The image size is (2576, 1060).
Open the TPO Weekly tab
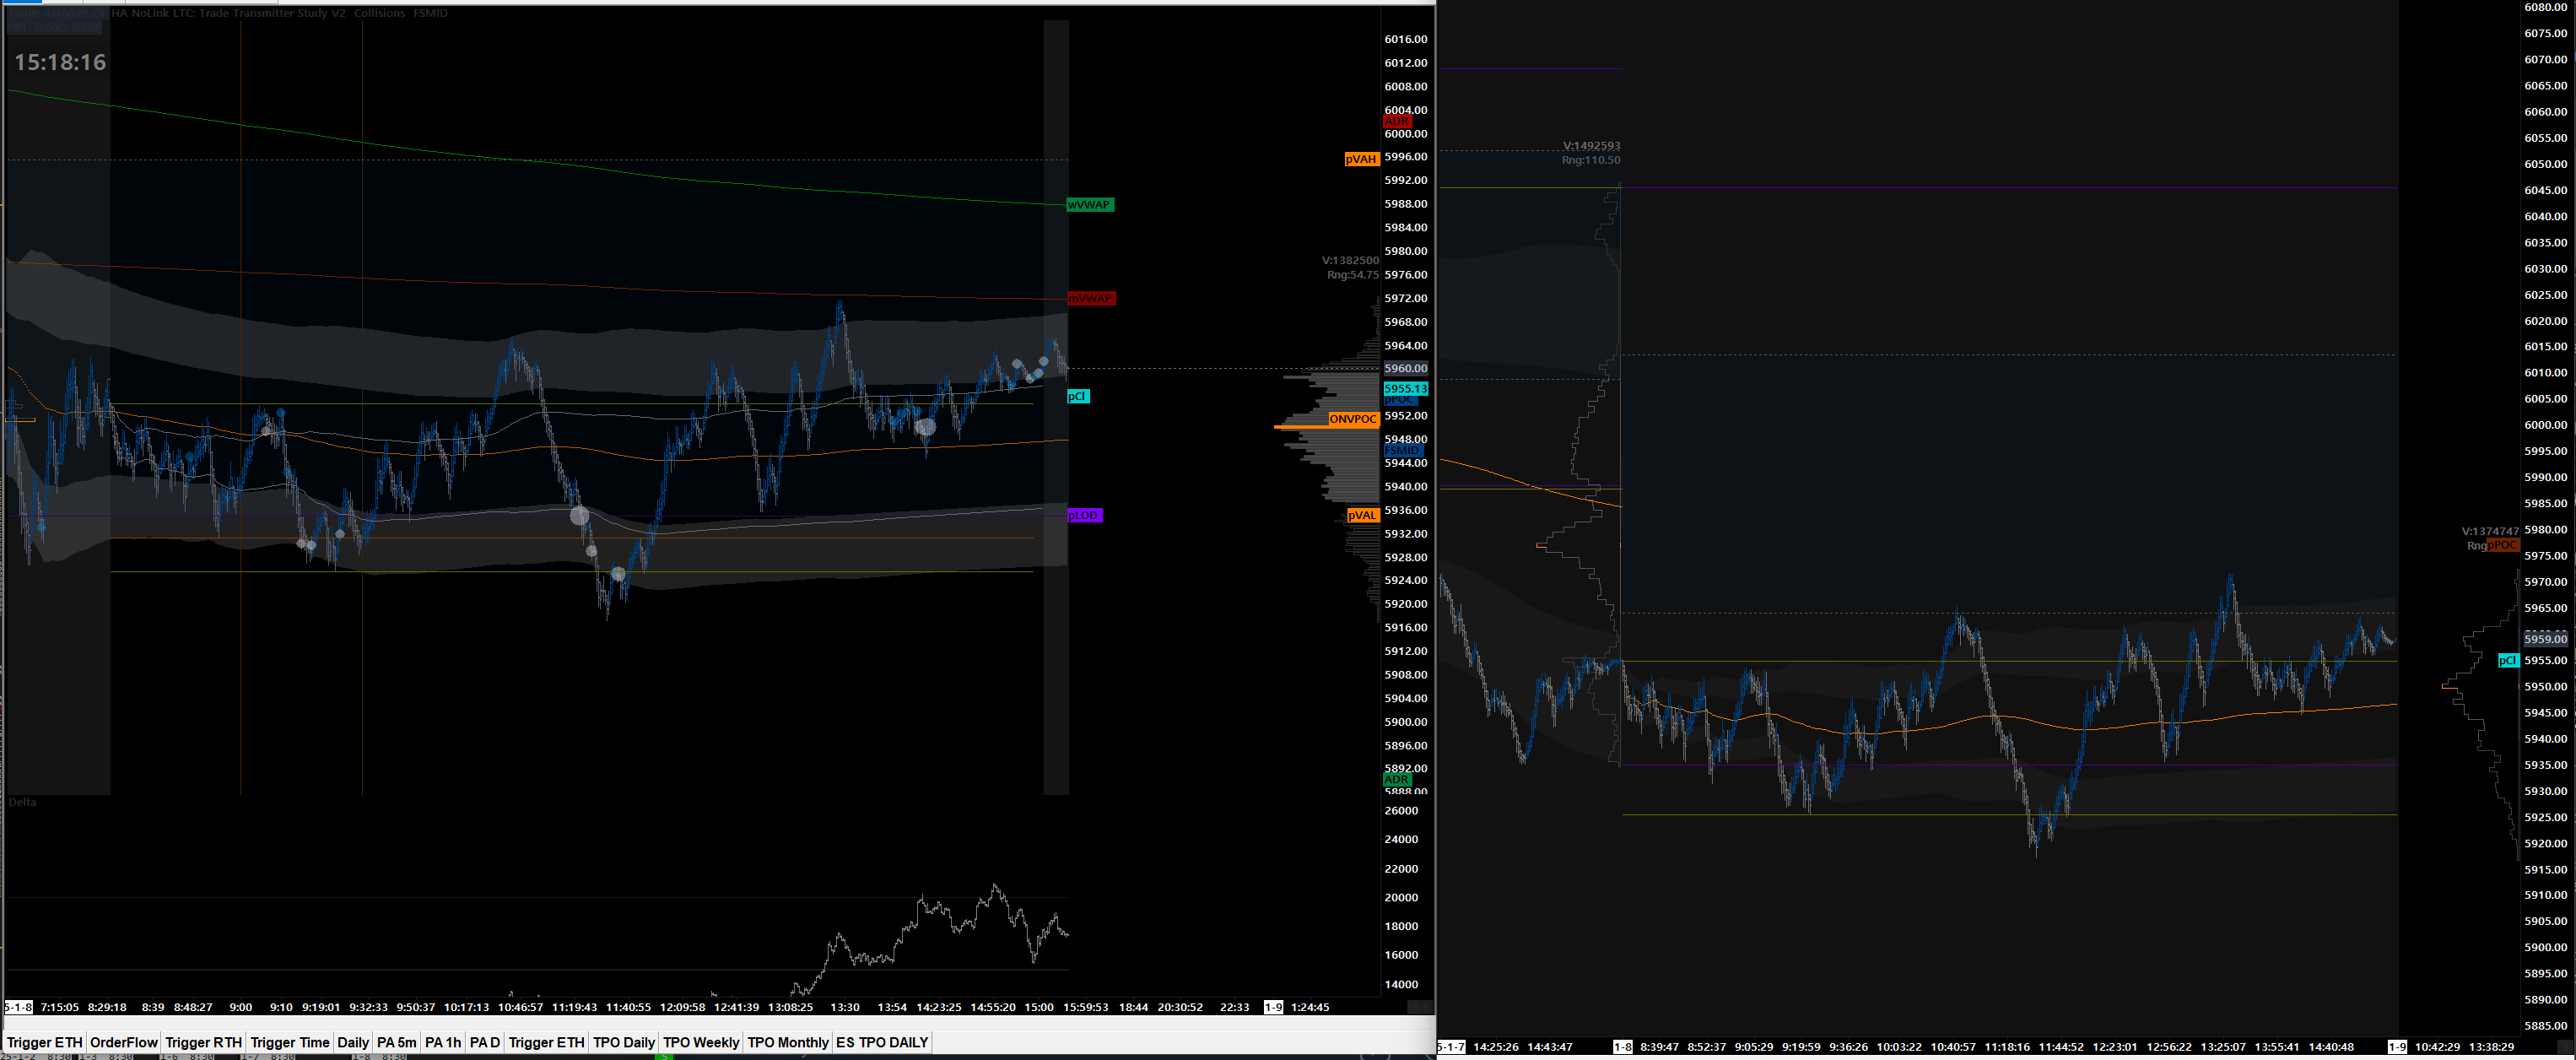point(700,1042)
